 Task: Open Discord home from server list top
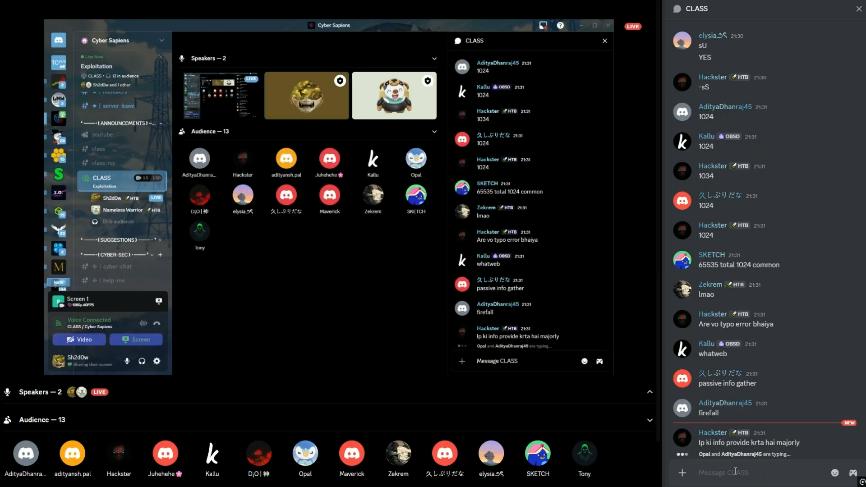point(59,40)
